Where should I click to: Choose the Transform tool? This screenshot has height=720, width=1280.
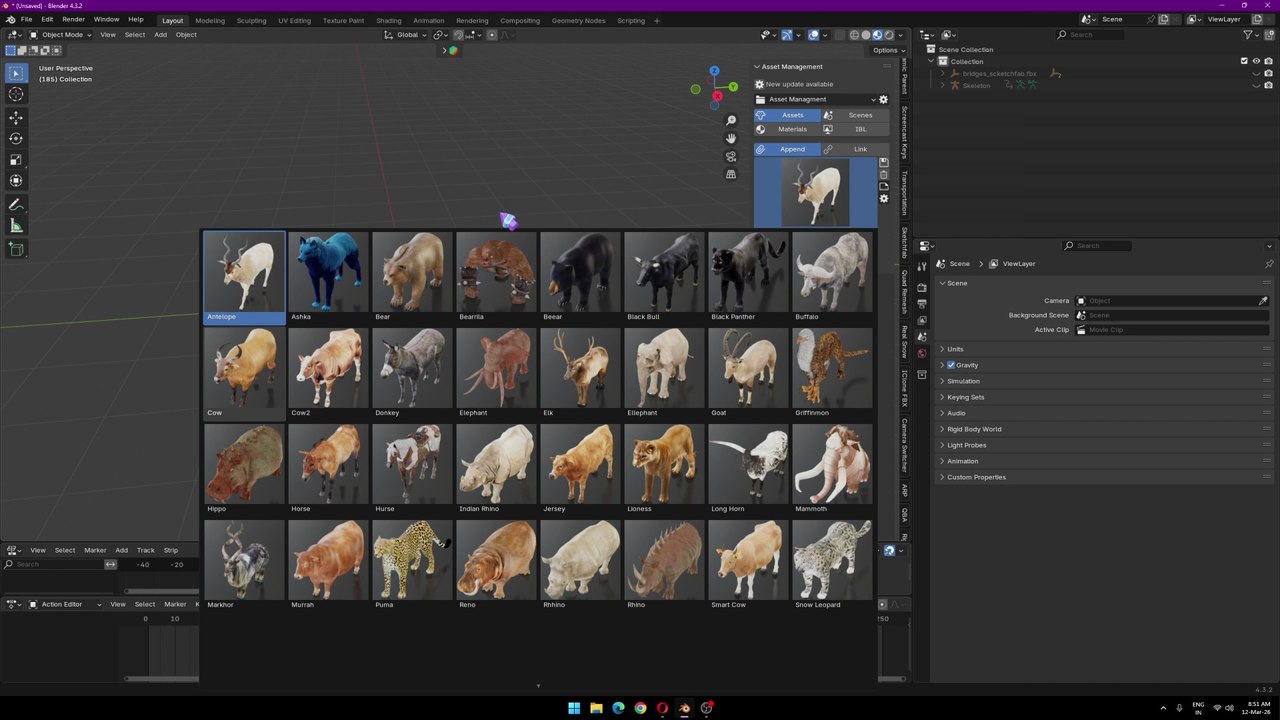point(16,181)
